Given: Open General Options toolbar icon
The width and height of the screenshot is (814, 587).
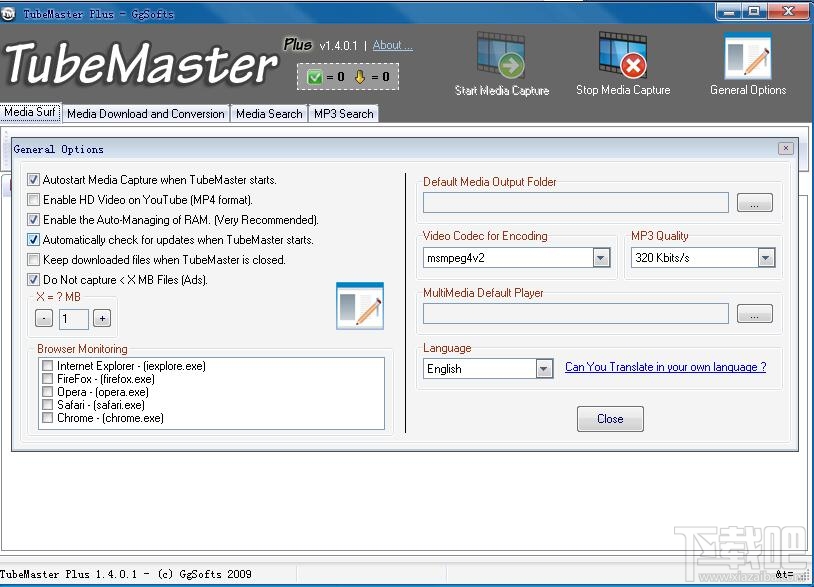Looking at the screenshot, I should [x=748, y=56].
